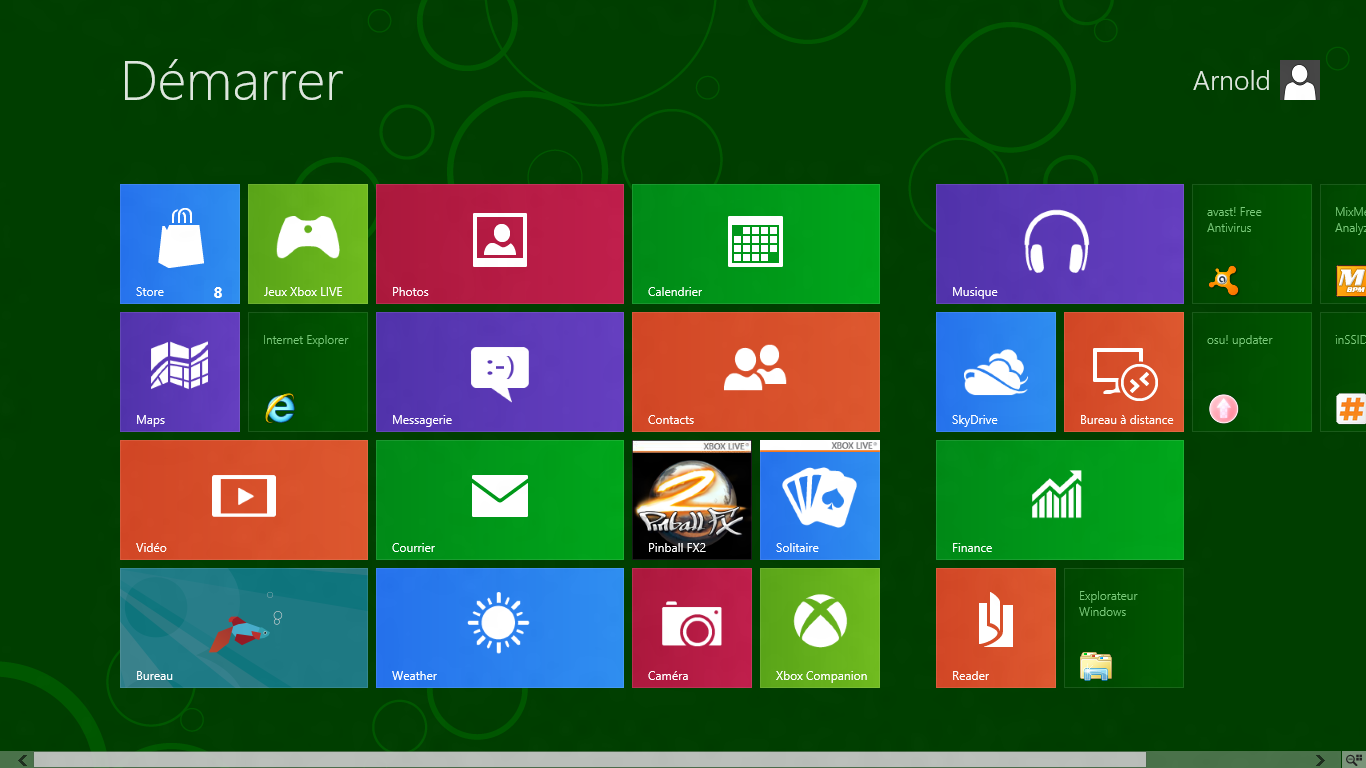
Task: Open the Finance tile
Action: coord(1060,500)
